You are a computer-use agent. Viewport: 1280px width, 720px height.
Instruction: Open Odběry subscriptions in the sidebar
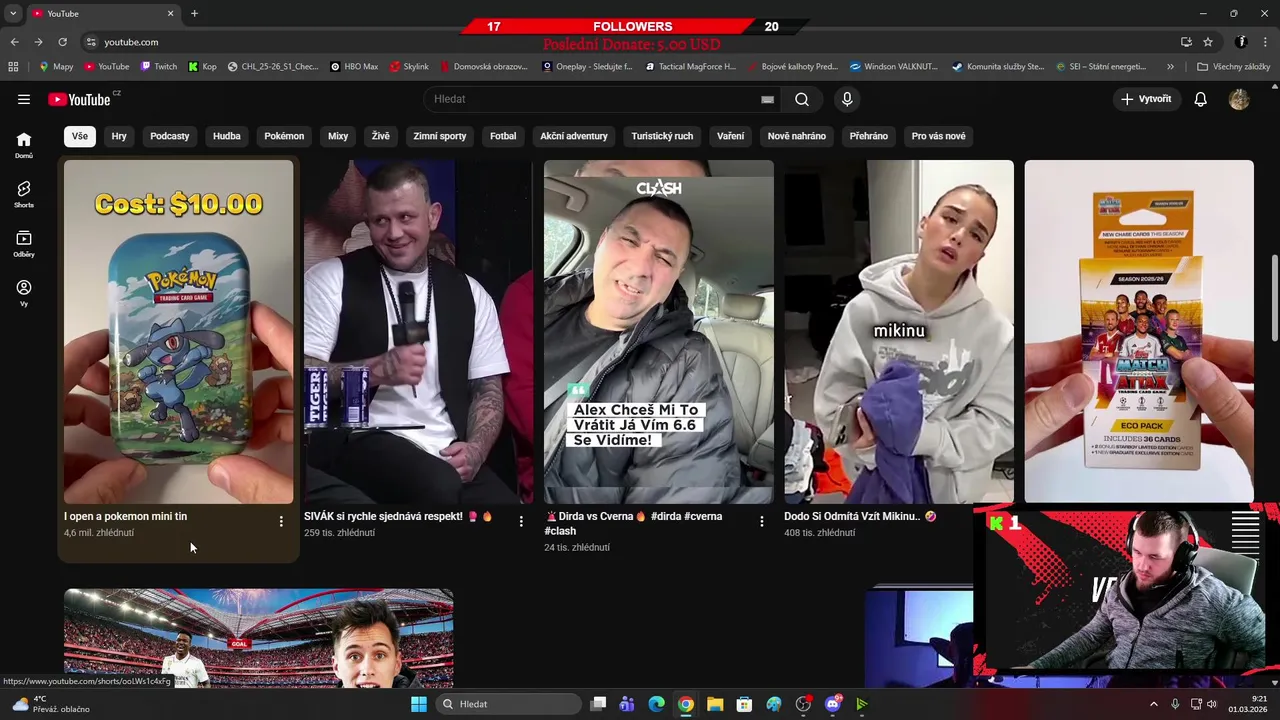point(24,243)
